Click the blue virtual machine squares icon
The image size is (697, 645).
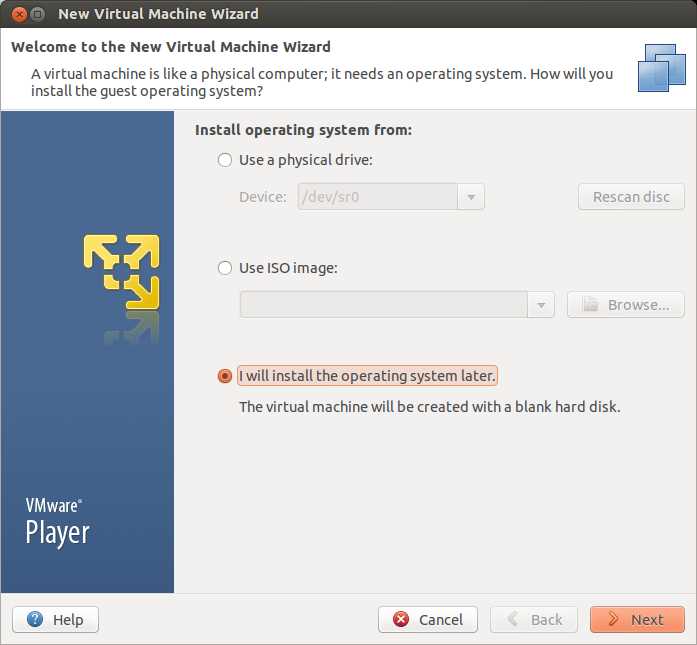661,68
